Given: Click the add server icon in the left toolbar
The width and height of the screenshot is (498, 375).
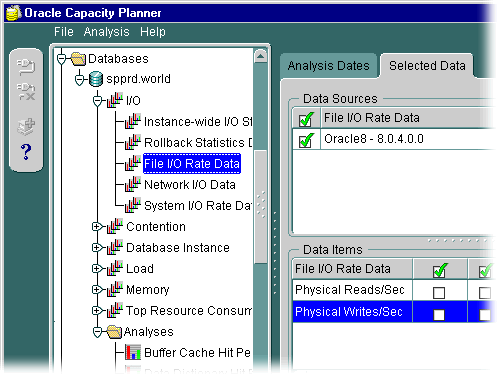Looking at the screenshot, I should point(26,126).
